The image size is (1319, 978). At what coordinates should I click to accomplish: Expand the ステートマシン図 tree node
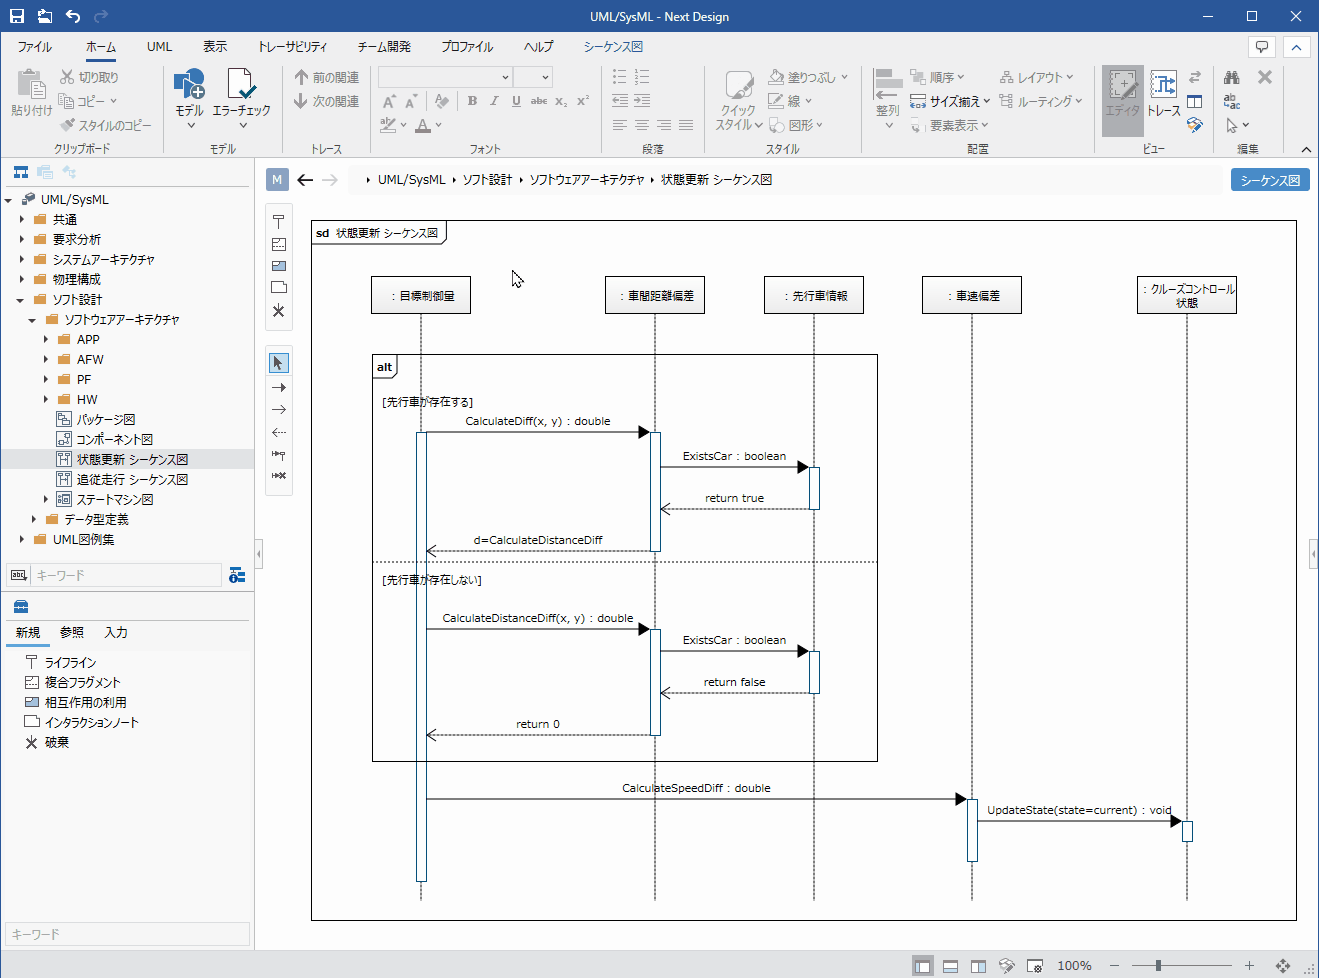46,499
